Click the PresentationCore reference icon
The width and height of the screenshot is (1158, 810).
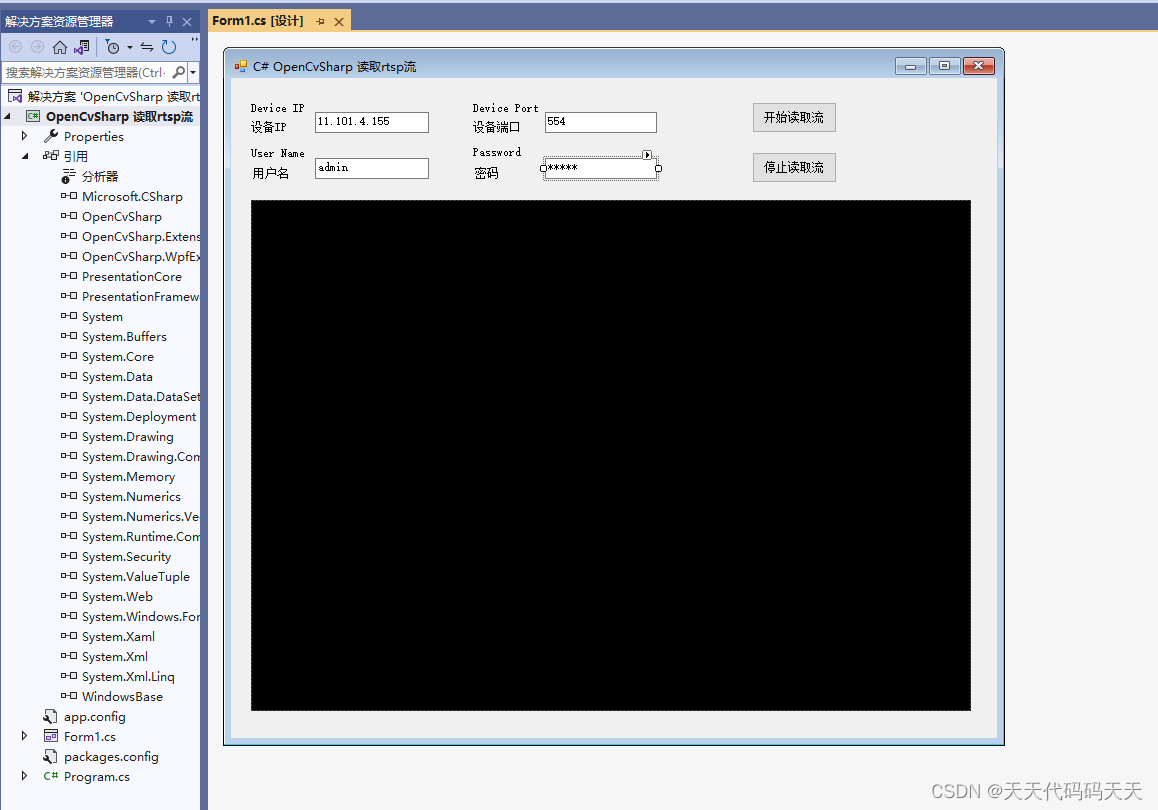coord(69,275)
